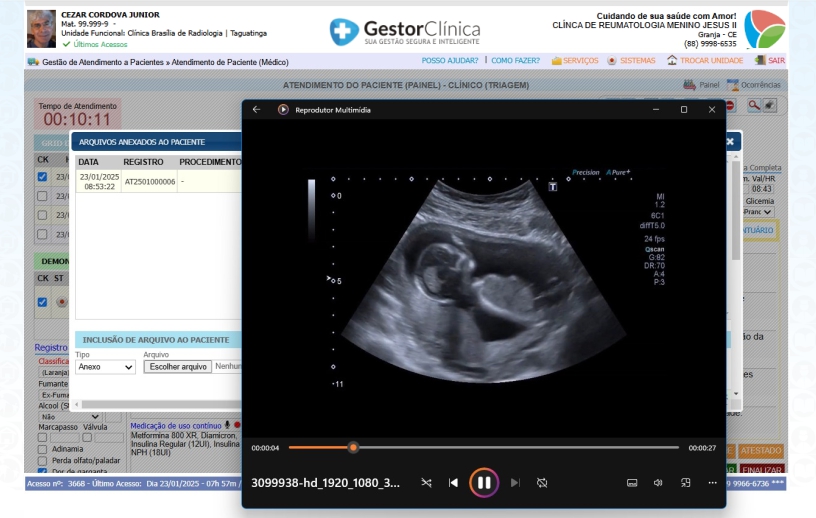Pause the ultrasound video playback

(483, 482)
